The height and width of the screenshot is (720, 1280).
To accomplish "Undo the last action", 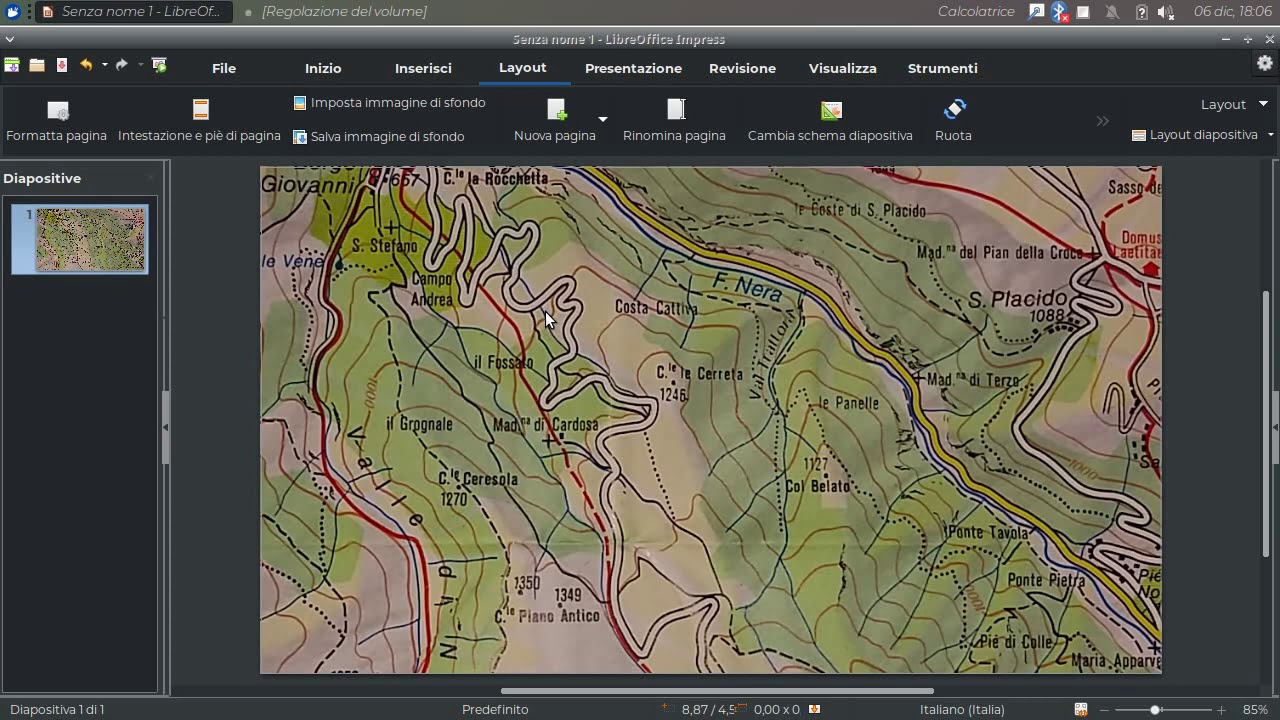I will (x=86, y=65).
